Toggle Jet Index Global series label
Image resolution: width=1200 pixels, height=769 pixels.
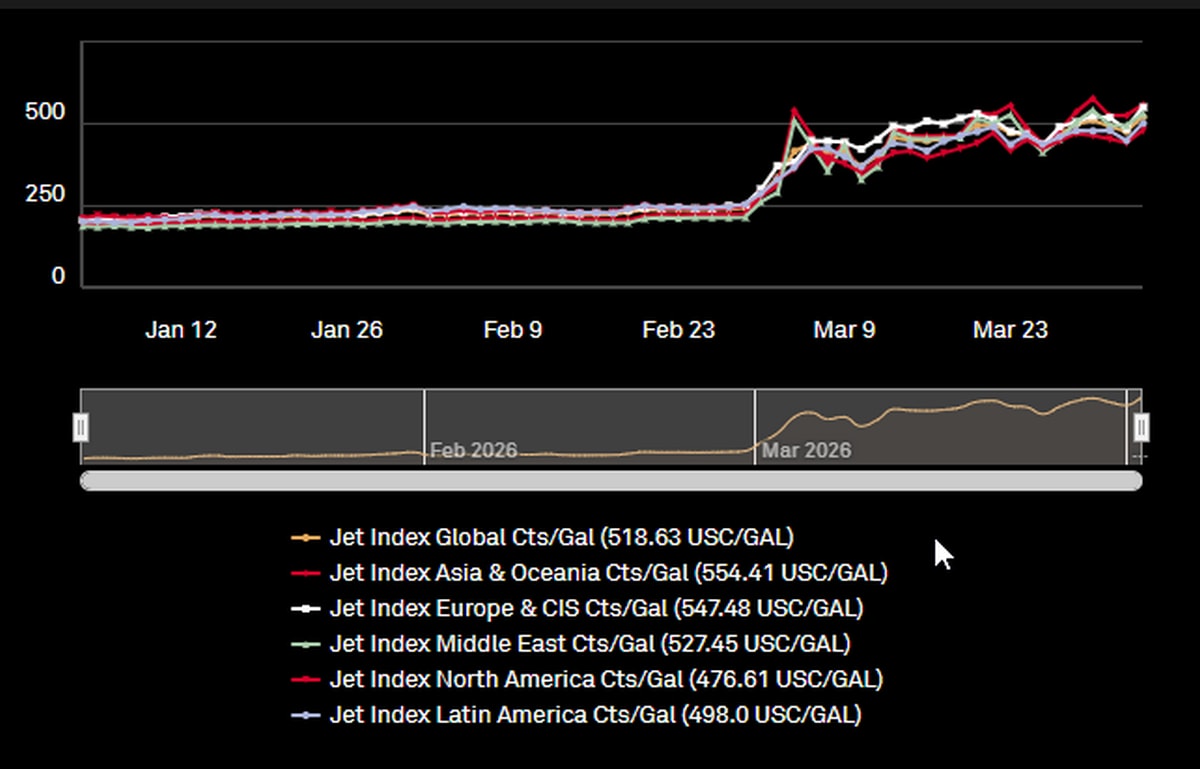point(561,538)
